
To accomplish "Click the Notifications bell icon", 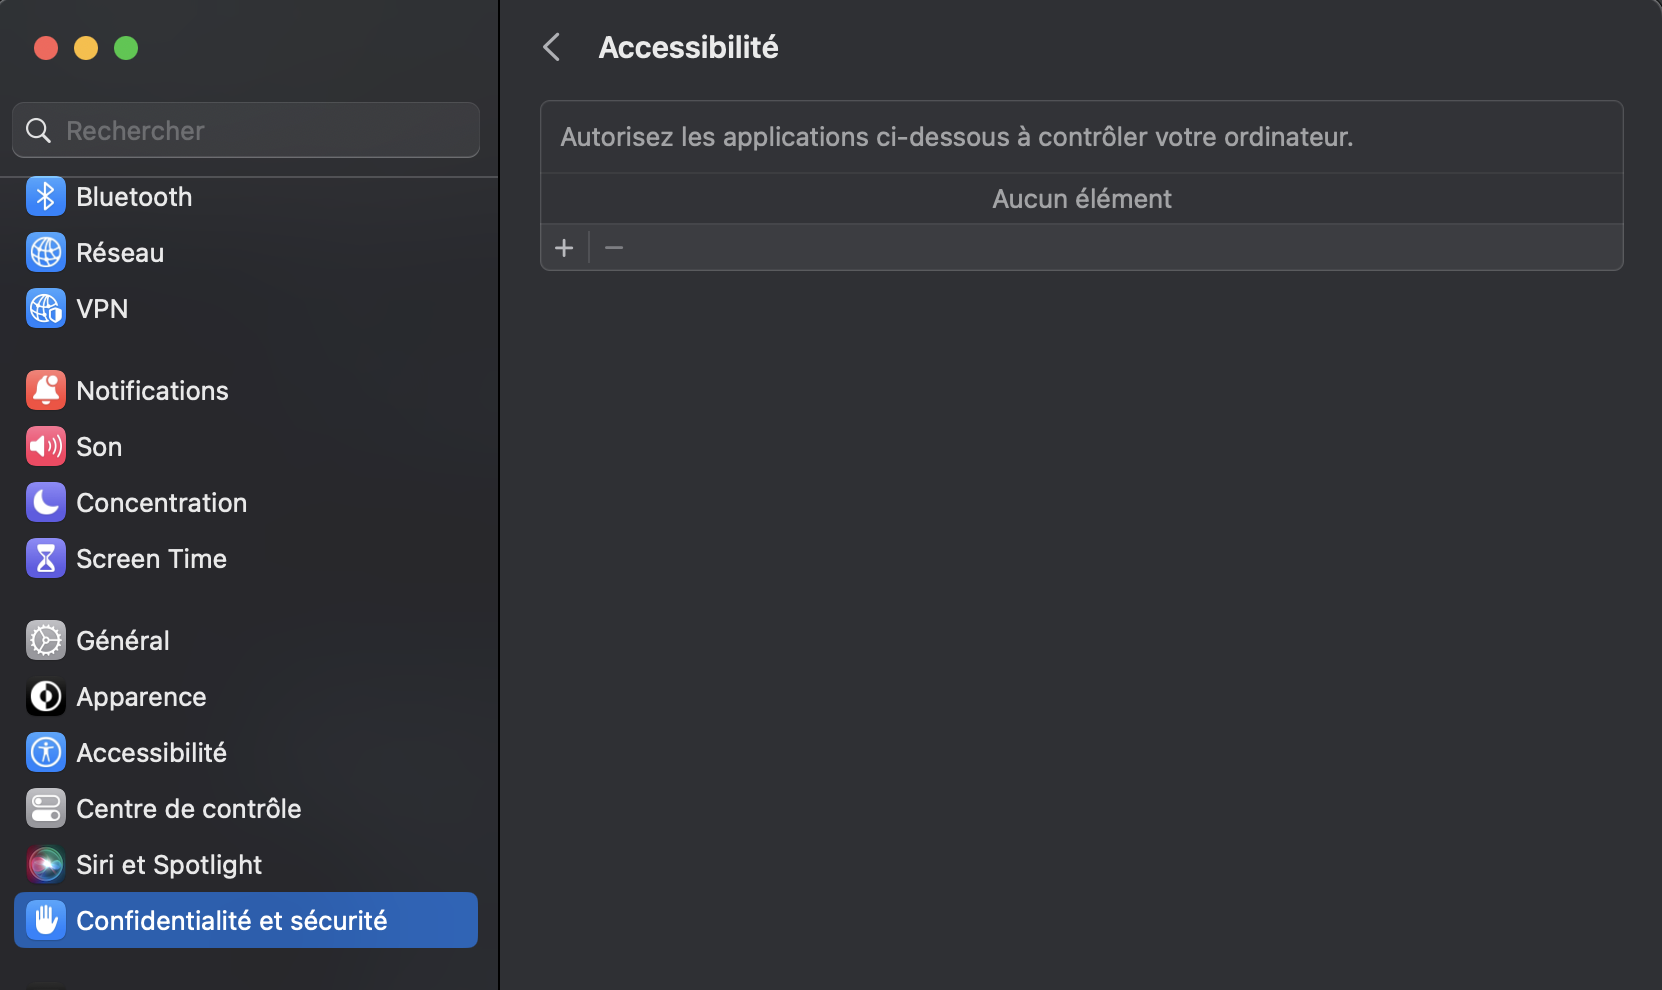I will click(x=45, y=390).
